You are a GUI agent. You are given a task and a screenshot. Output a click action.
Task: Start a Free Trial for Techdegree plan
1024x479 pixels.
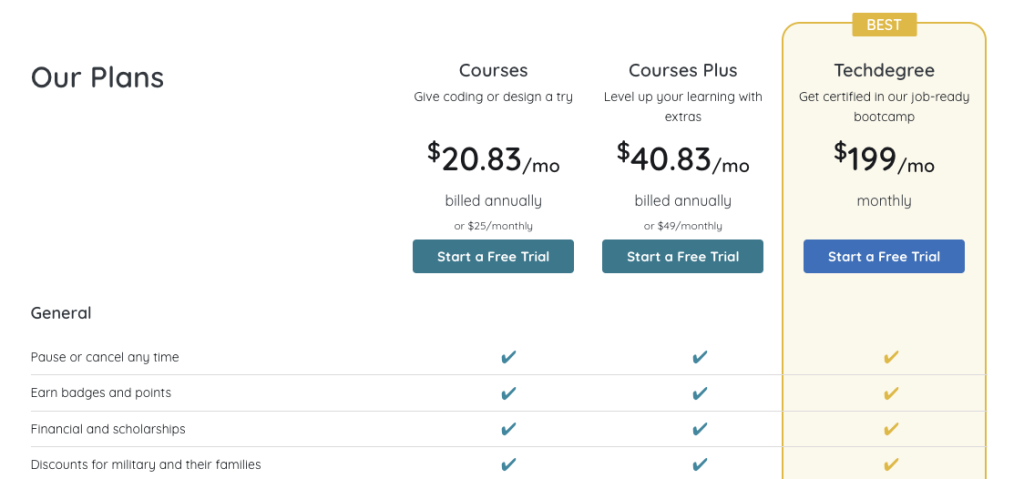pos(884,256)
